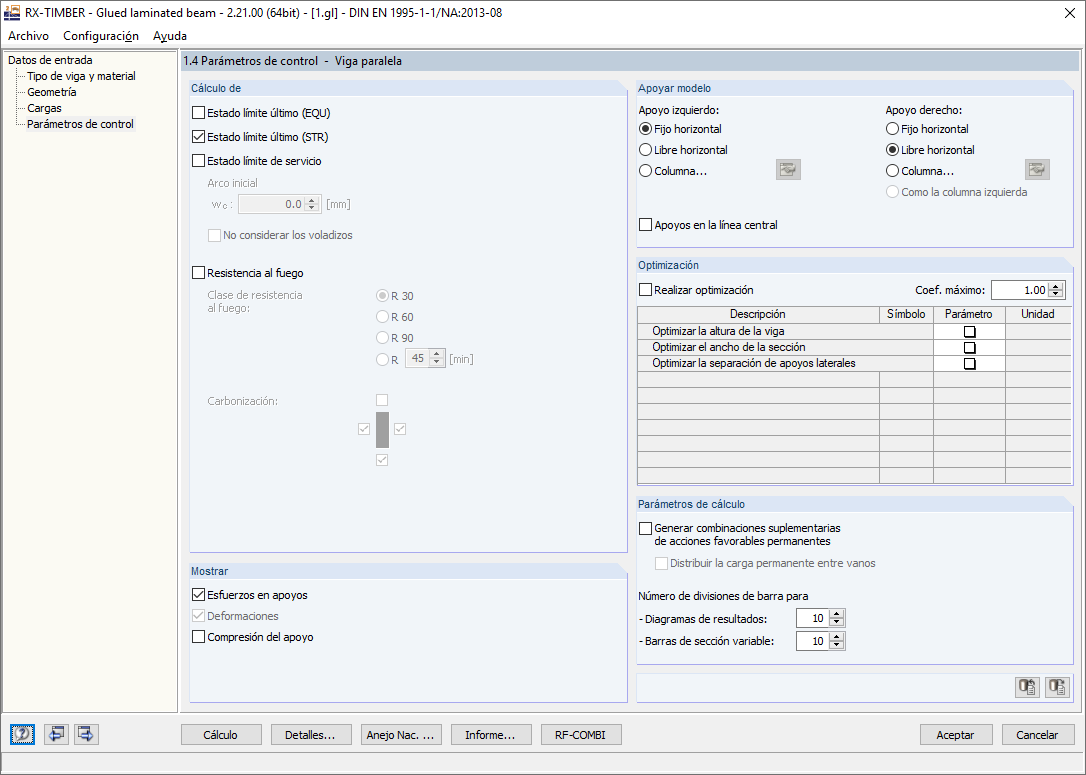Open the Archivo menu

coord(28,36)
